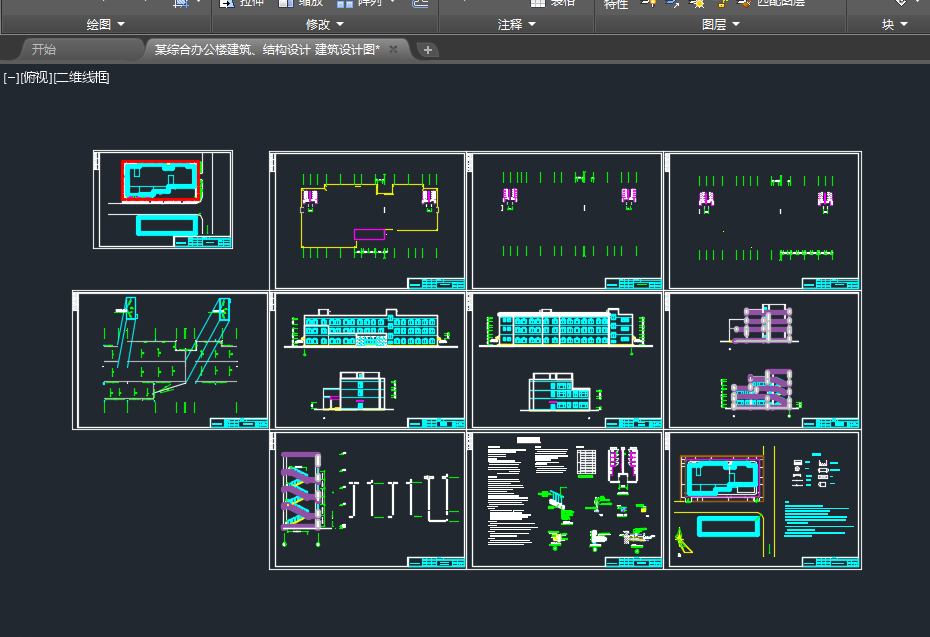
Task: Click the [俯视] view control label
Action: pyautogui.click(x=35, y=77)
